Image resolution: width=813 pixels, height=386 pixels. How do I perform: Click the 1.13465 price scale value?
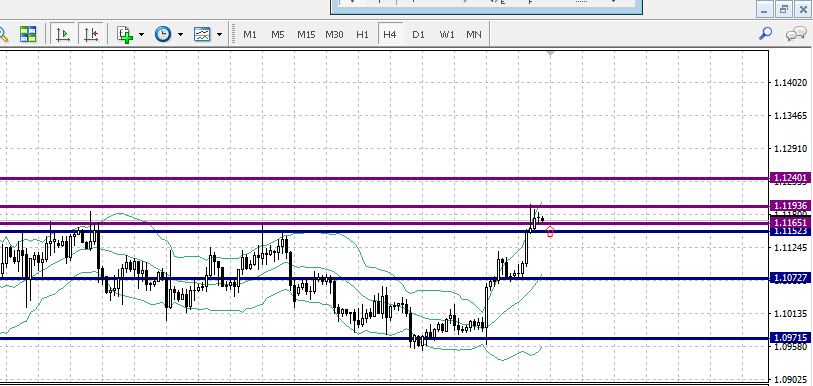[790, 115]
